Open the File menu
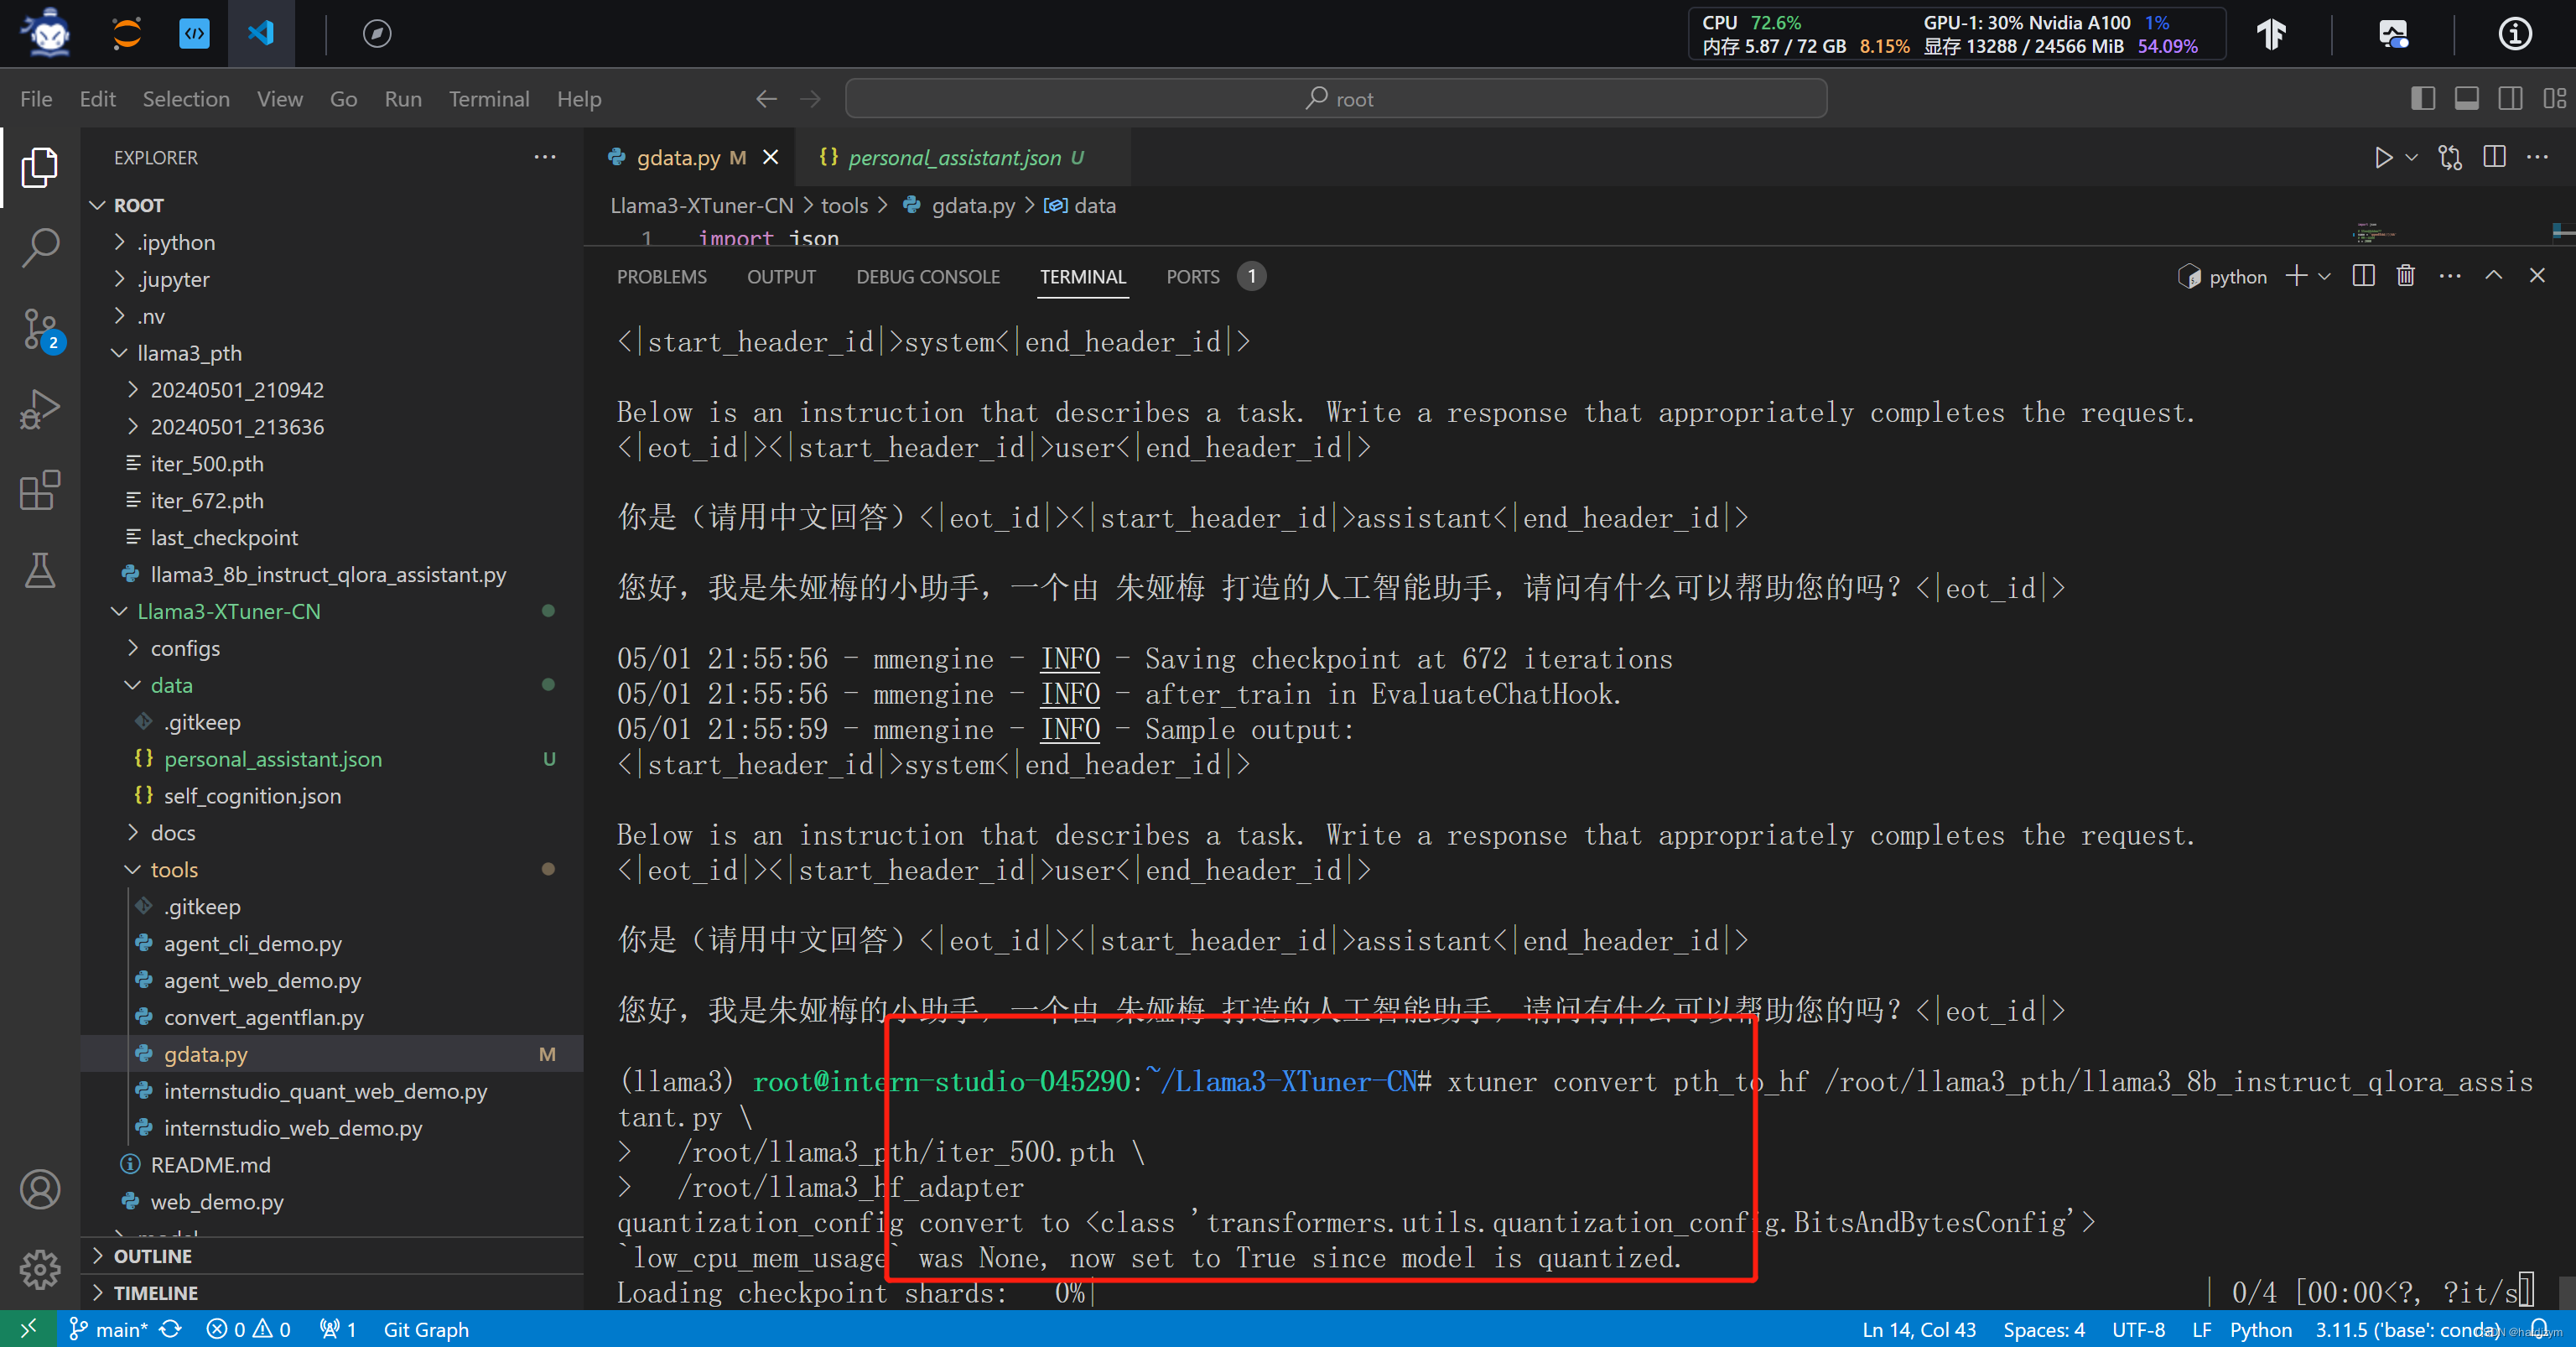This screenshot has height=1347, width=2576. 36,99
